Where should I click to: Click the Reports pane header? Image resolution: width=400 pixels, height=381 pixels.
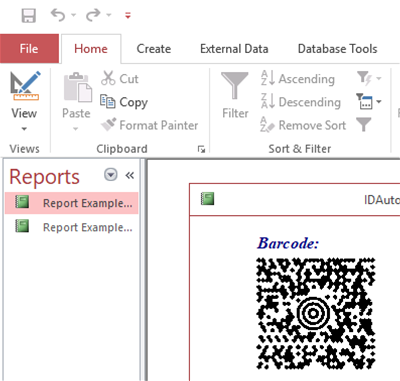pos(44,177)
